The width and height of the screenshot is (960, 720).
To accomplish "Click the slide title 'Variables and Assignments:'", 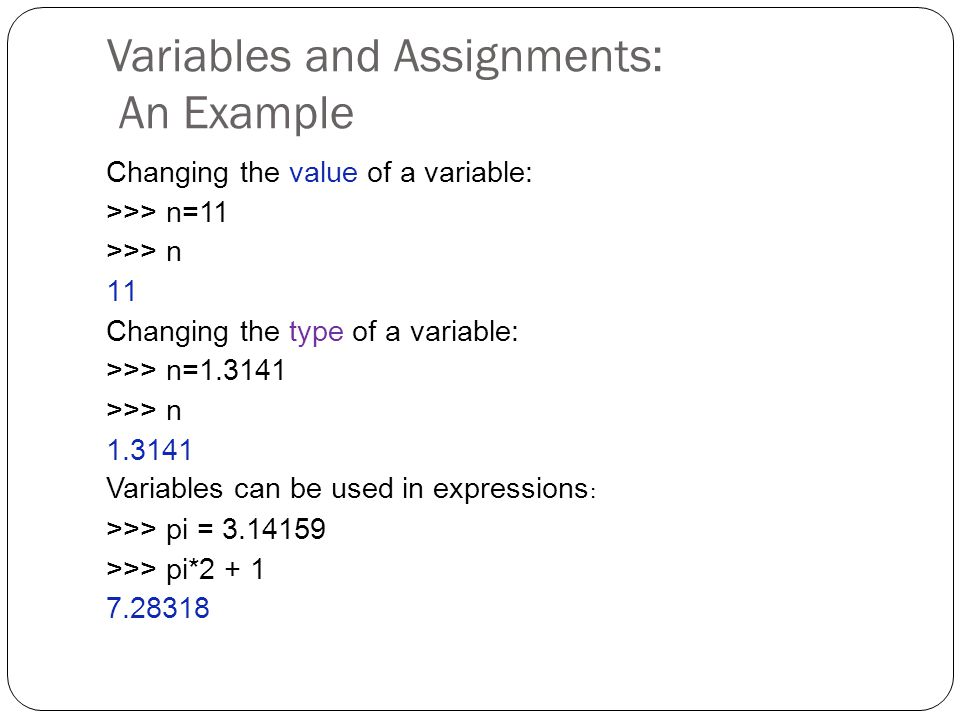I will (384, 58).
